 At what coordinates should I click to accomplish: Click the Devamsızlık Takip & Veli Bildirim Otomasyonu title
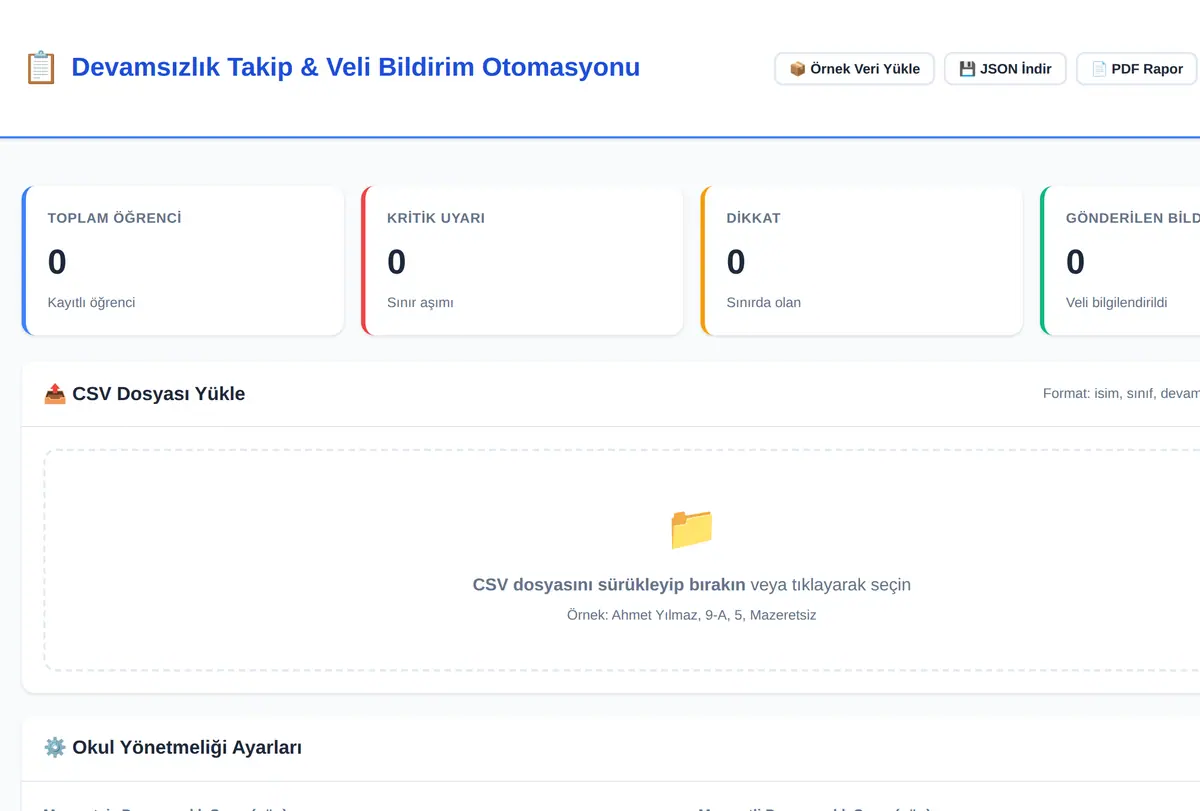click(x=356, y=67)
